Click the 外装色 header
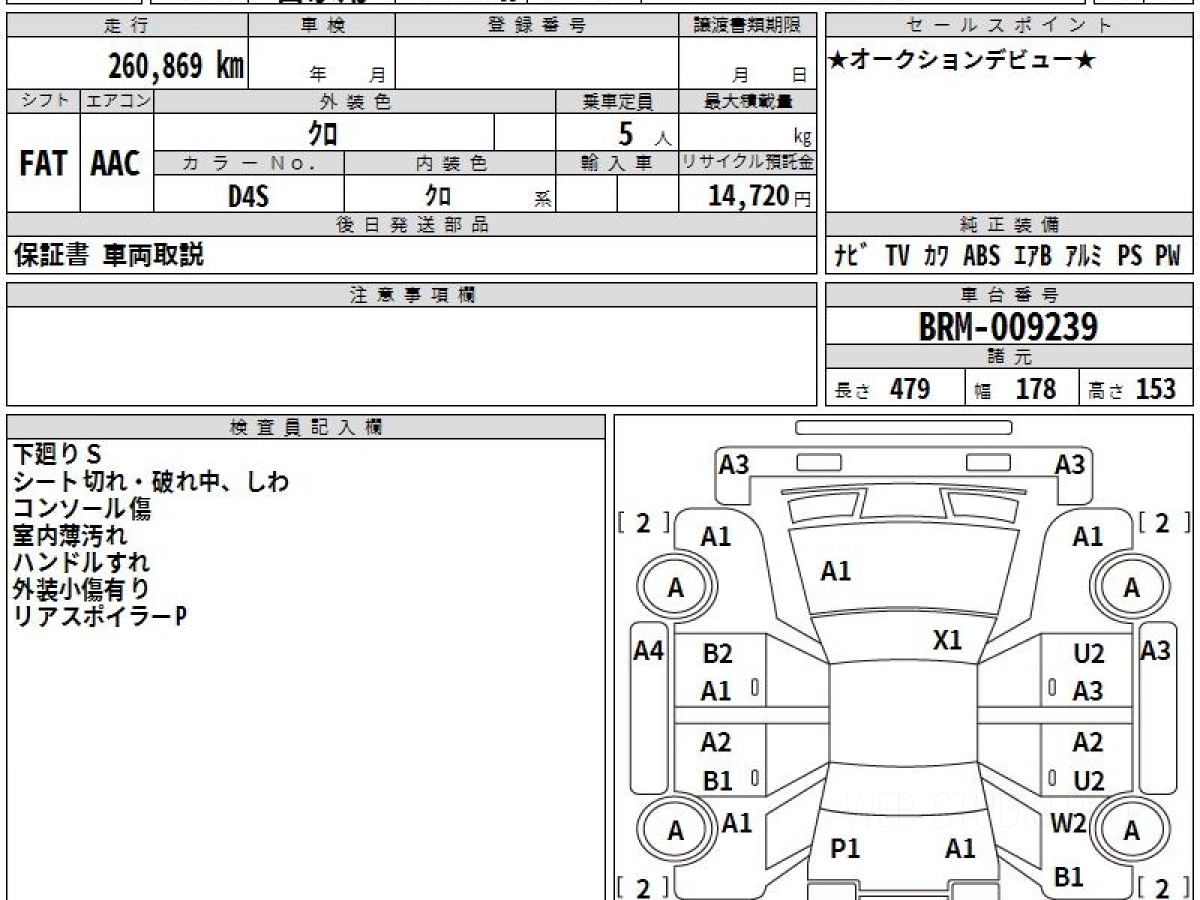Image resolution: width=1200 pixels, height=900 pixels. click(x=355, y=101)
